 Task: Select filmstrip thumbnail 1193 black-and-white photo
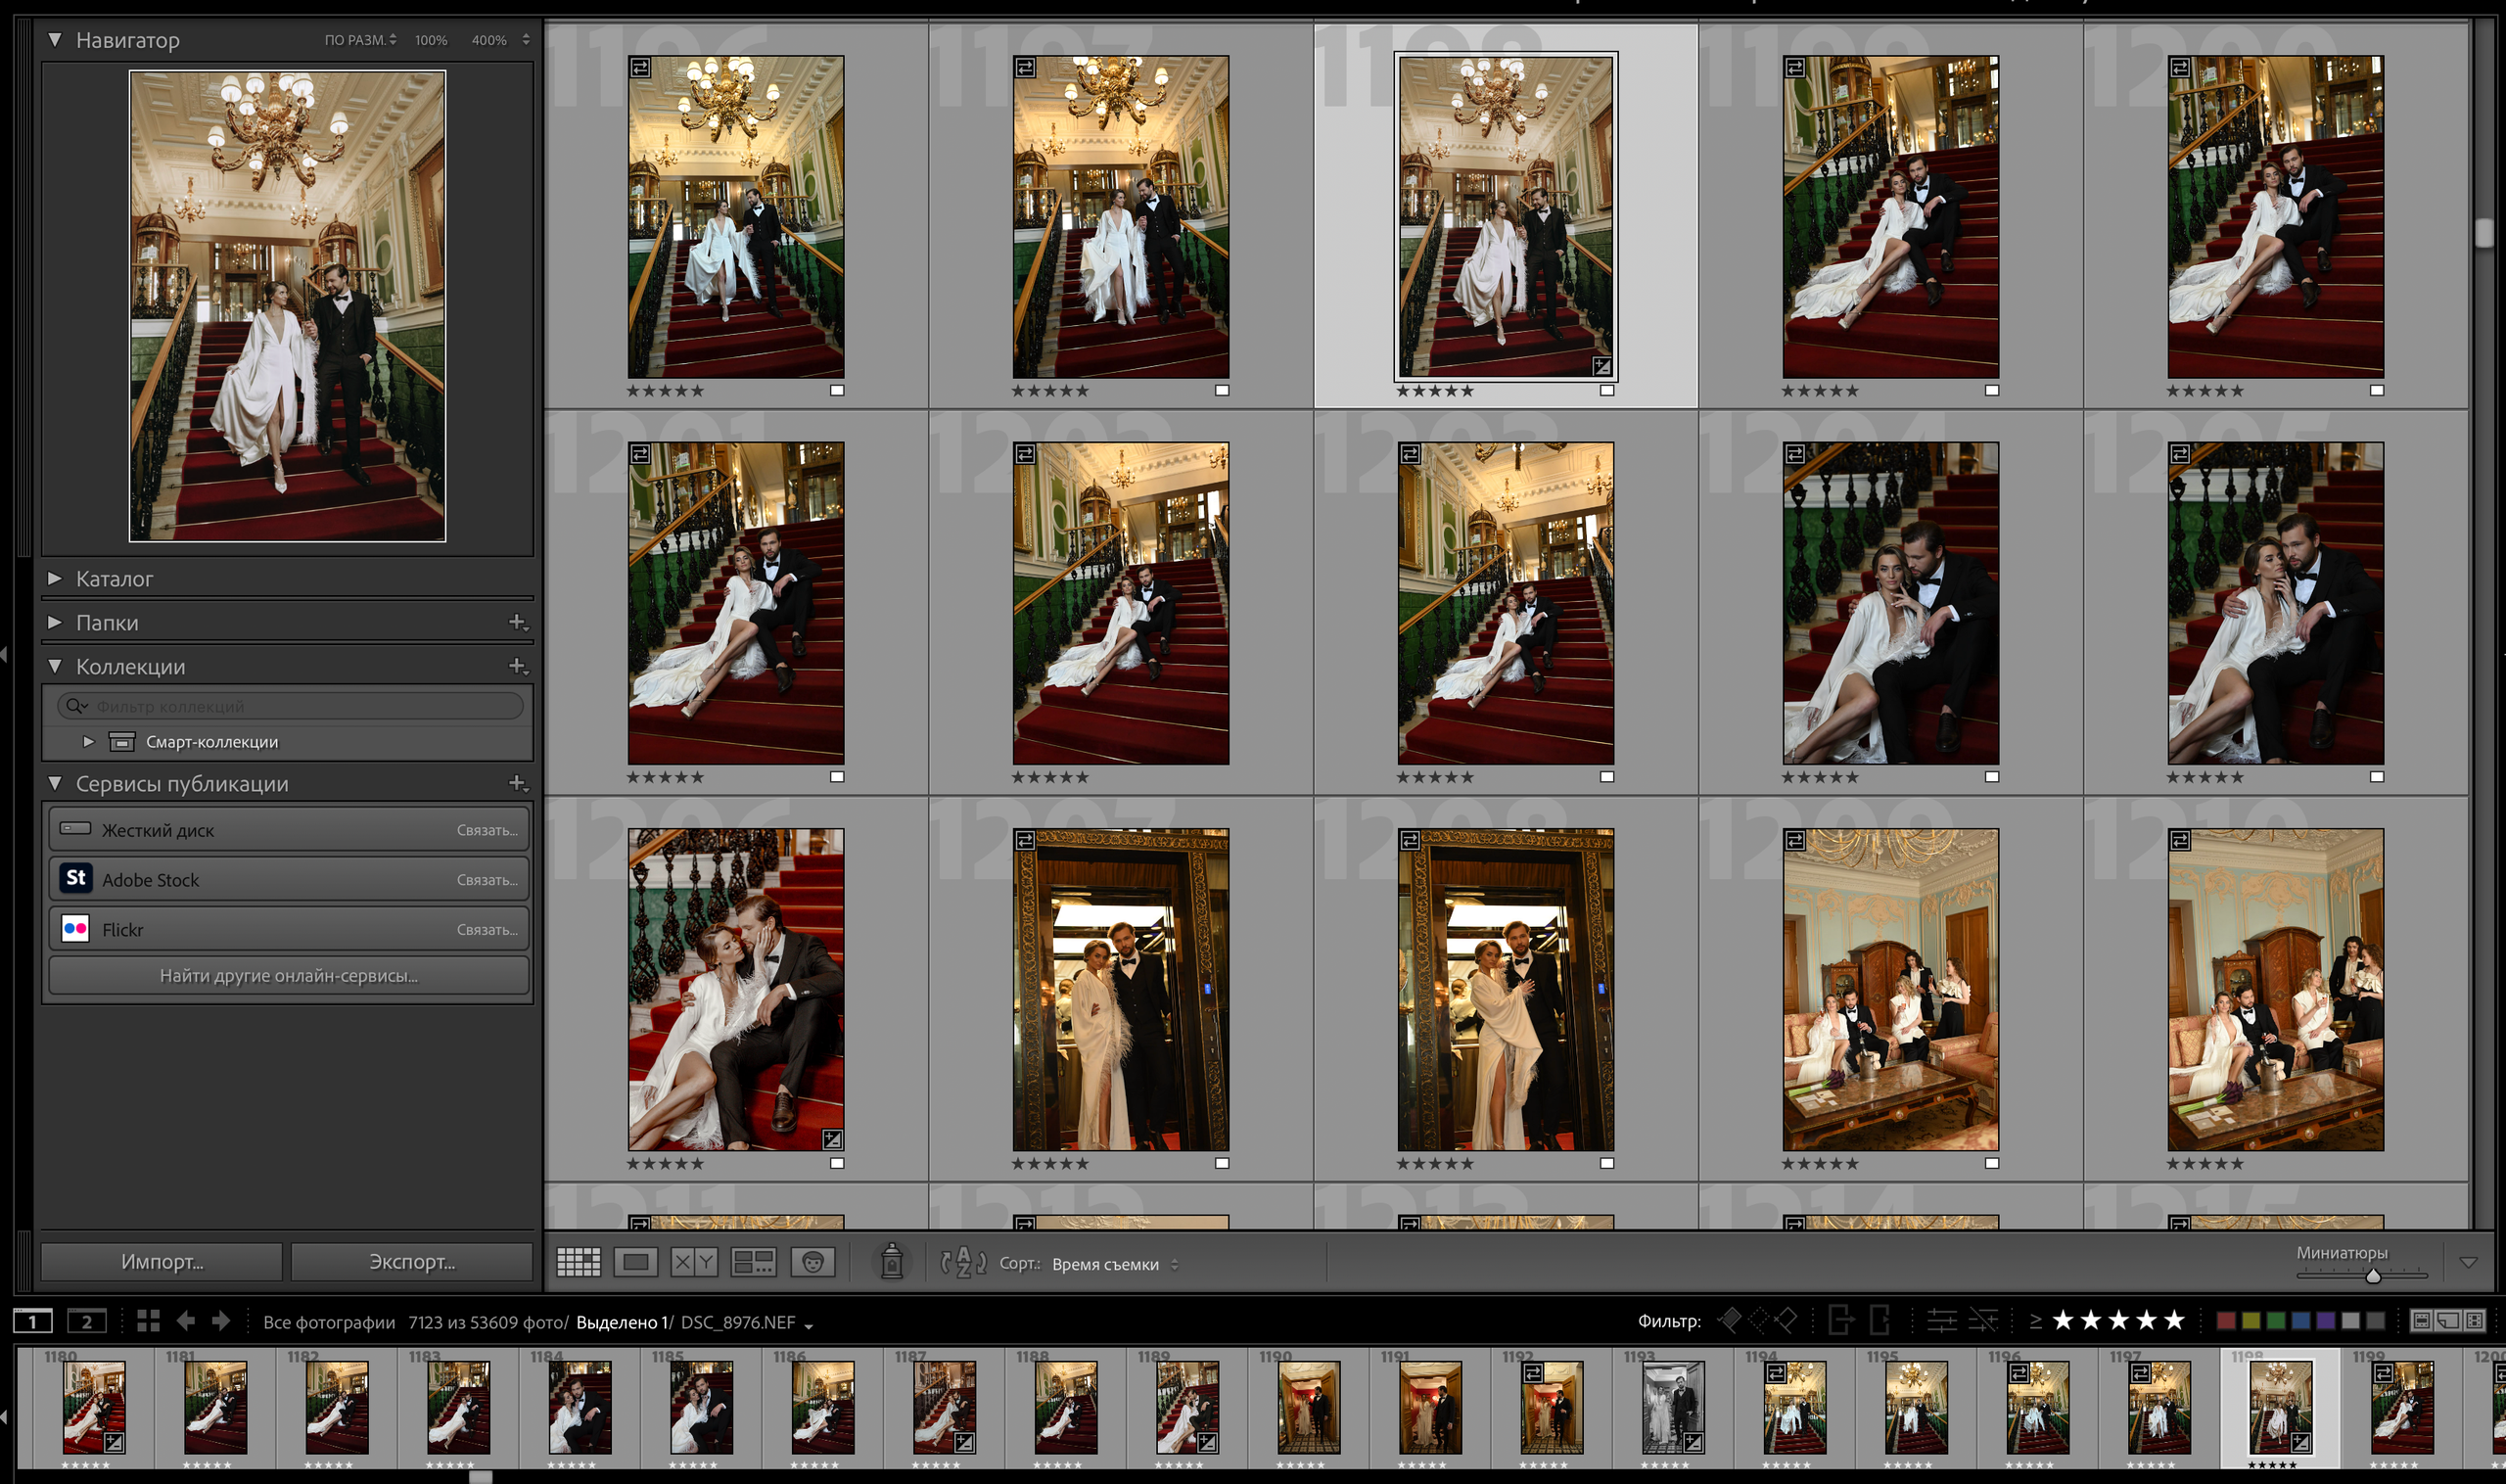[x=1672, y=1407]
